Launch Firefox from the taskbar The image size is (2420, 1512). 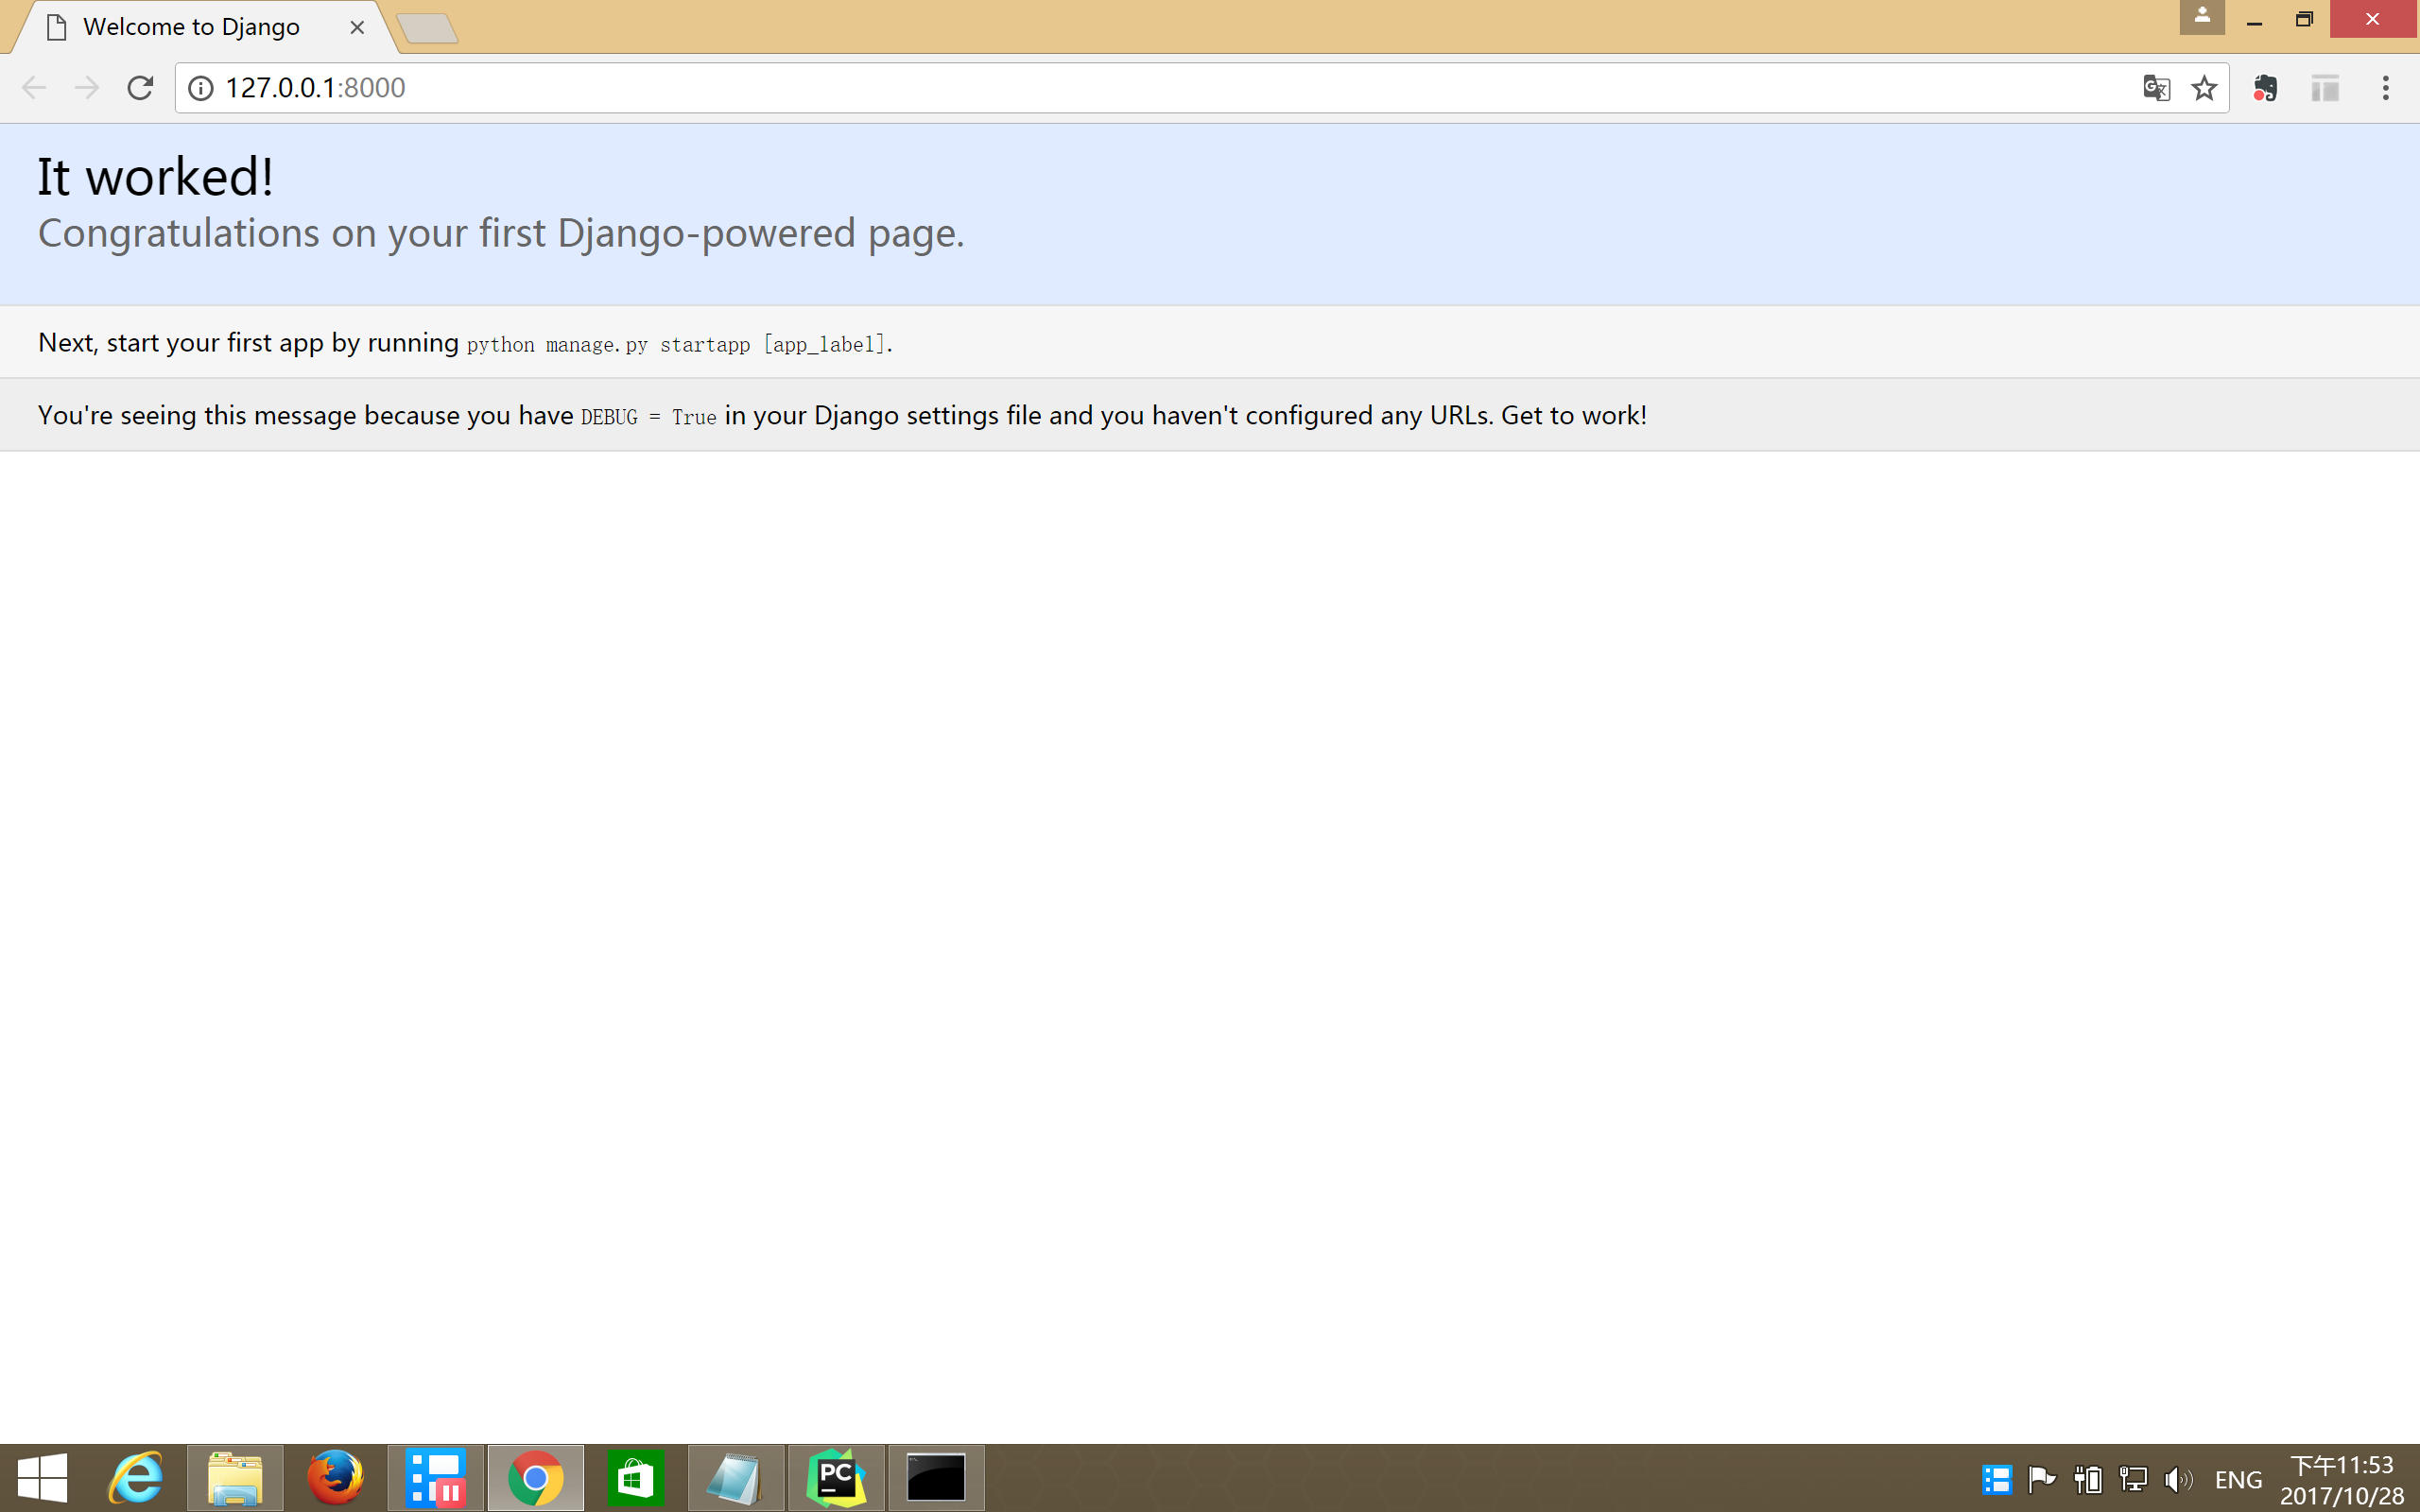tap(336, 1478)
